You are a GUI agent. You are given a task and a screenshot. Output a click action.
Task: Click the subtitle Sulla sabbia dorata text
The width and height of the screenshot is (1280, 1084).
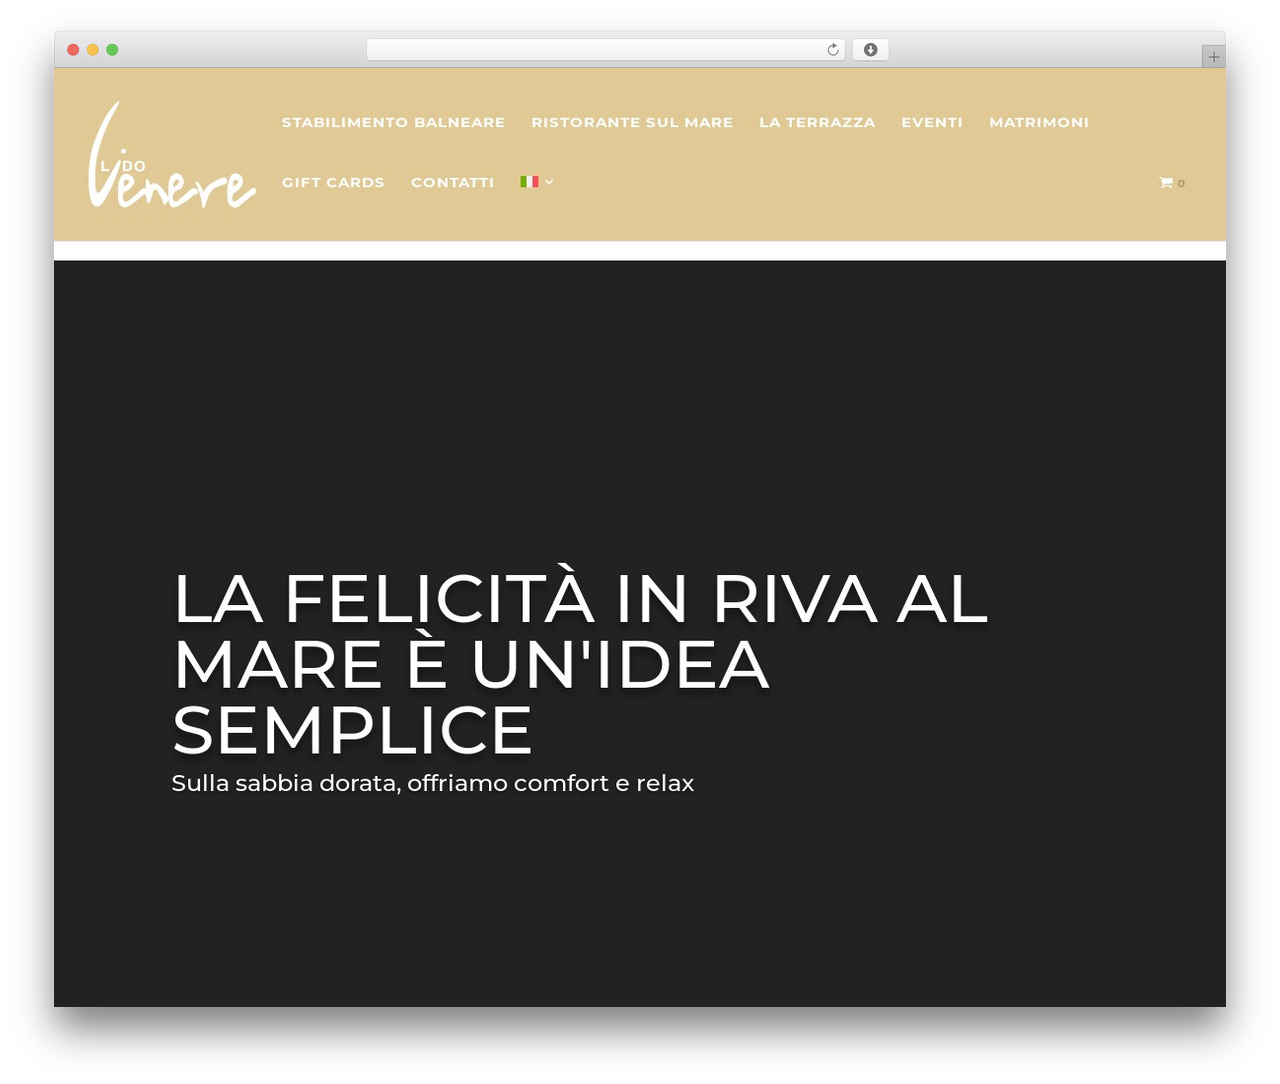pyautogui.click(x=432, y=783)
